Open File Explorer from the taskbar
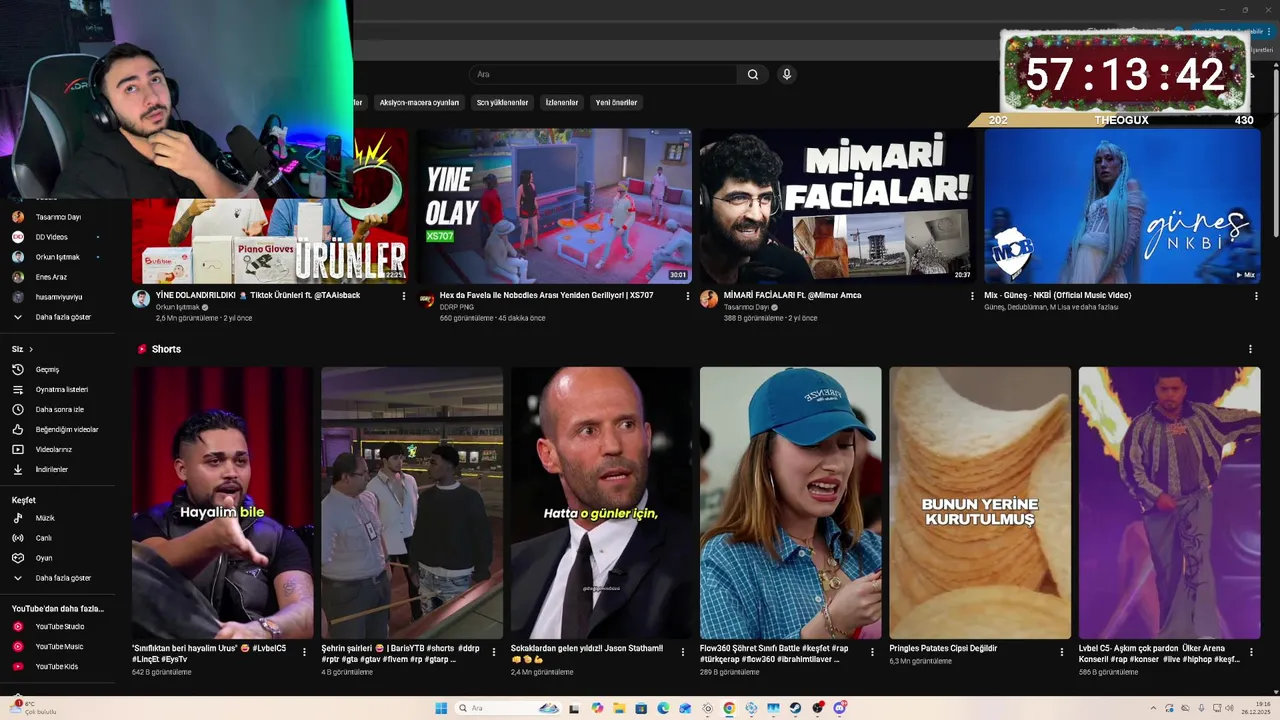Viewport: 1280px width, 720px height. coord(619,708)
